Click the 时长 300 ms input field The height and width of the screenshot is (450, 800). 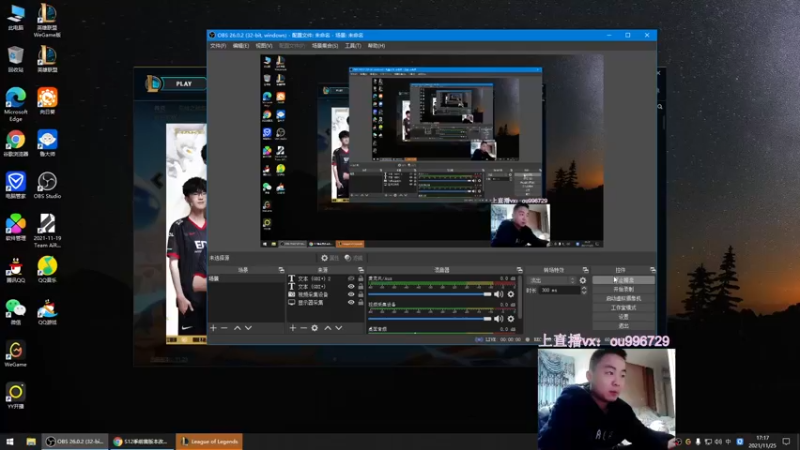(x=560, y=290)
